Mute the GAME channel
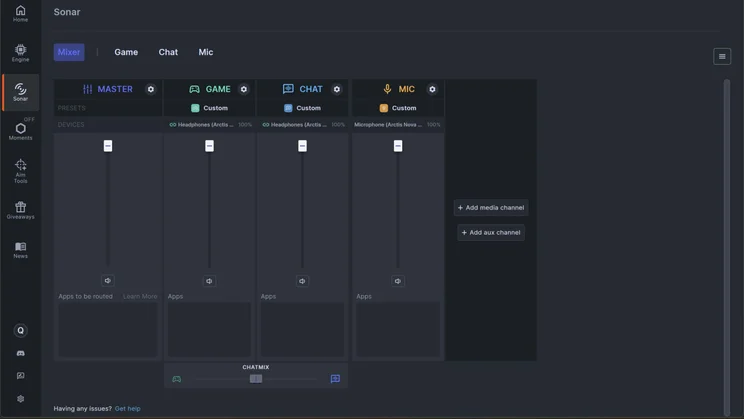 coord(209,281)
